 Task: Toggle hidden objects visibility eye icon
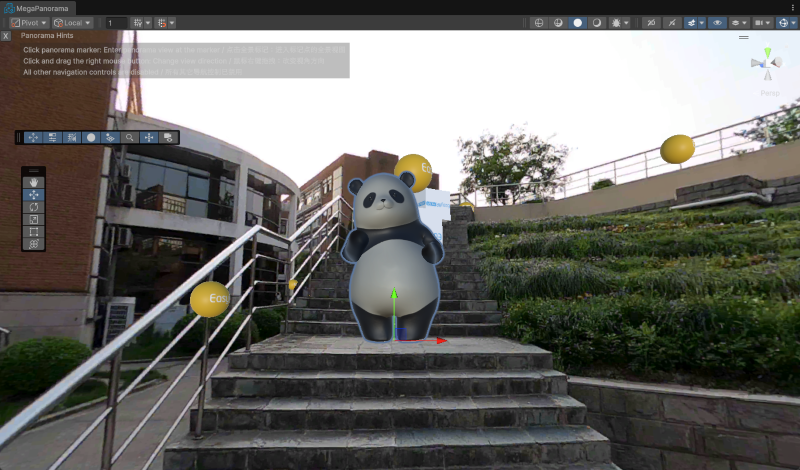717,23
